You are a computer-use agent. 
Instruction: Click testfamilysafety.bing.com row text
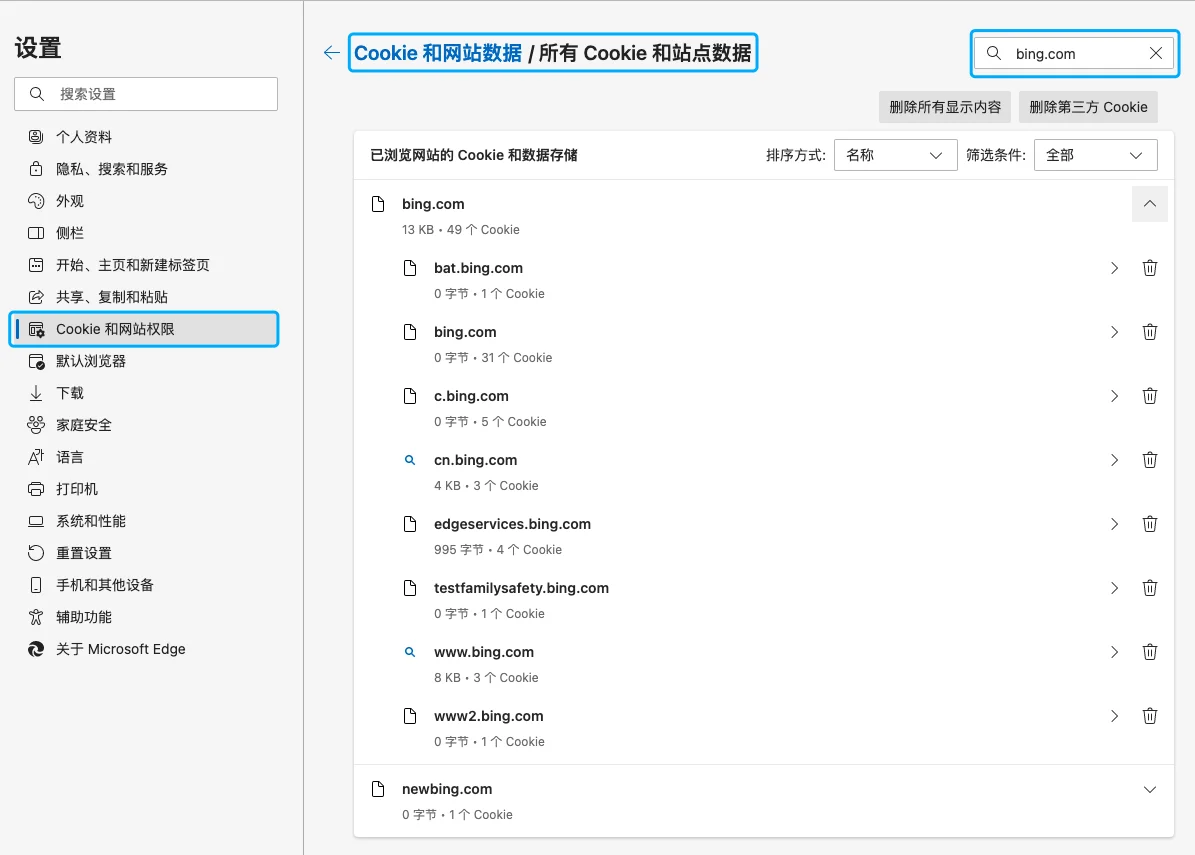pyautogui.click(x=521, y=588)
